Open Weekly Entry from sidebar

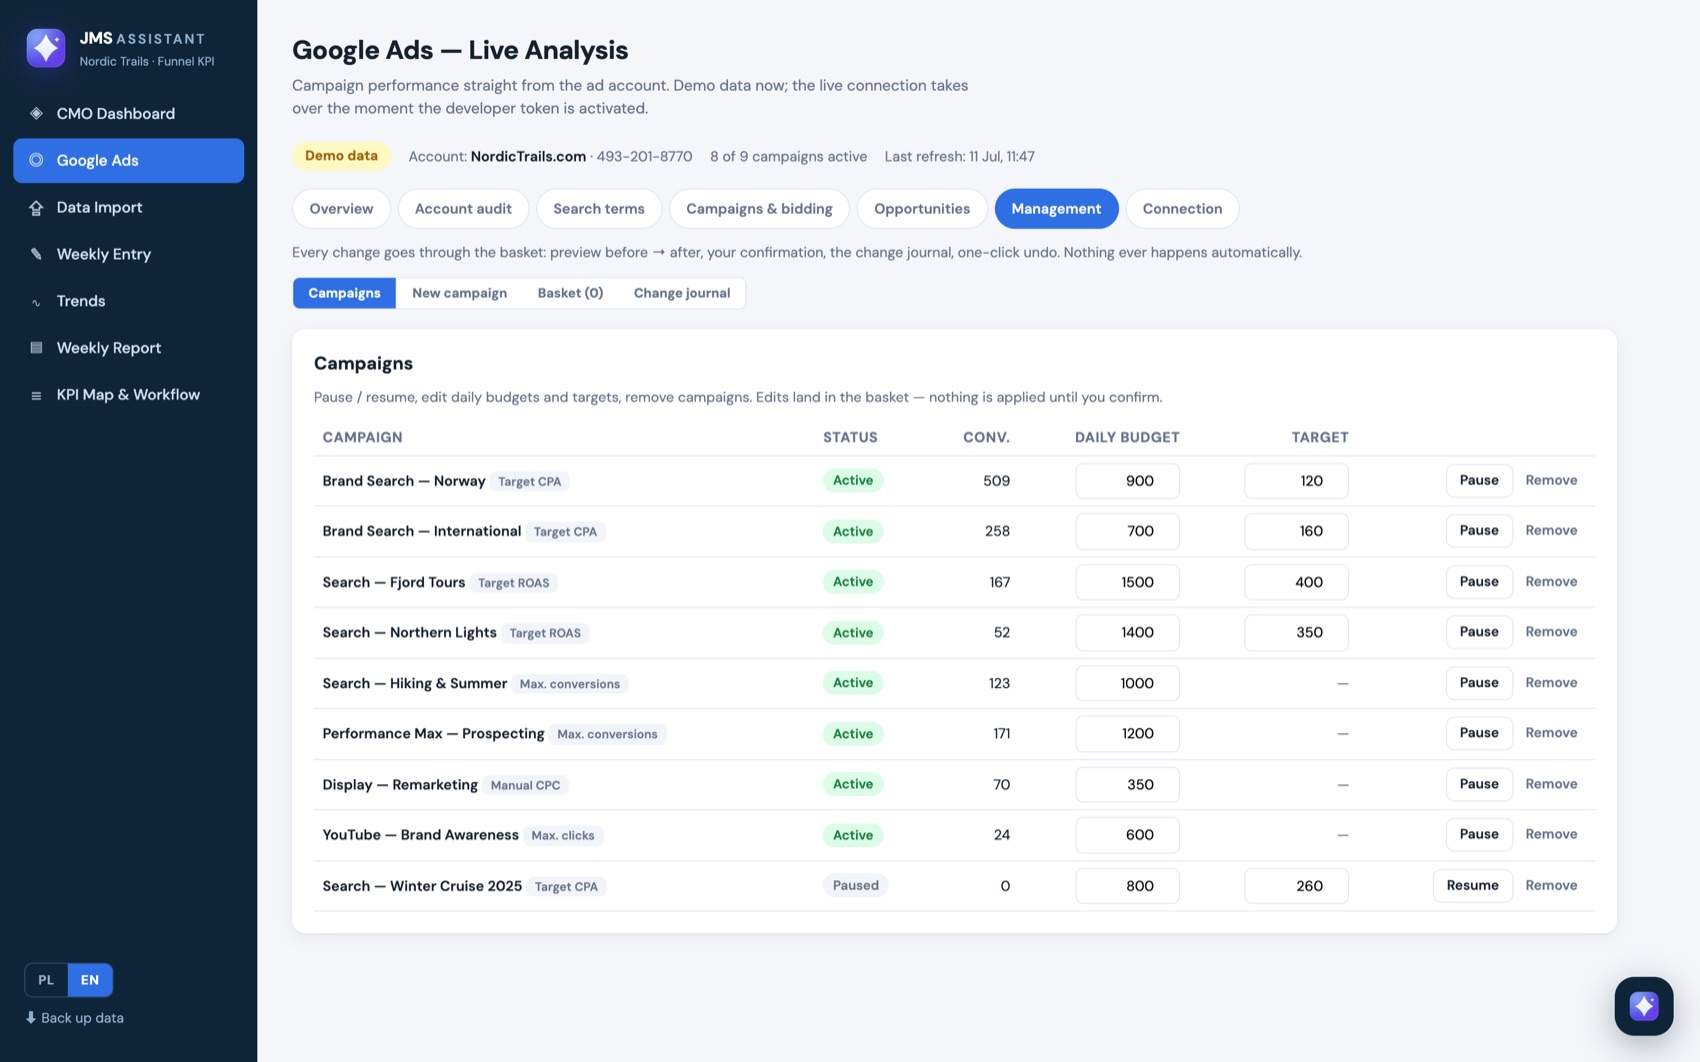(128, 254)
